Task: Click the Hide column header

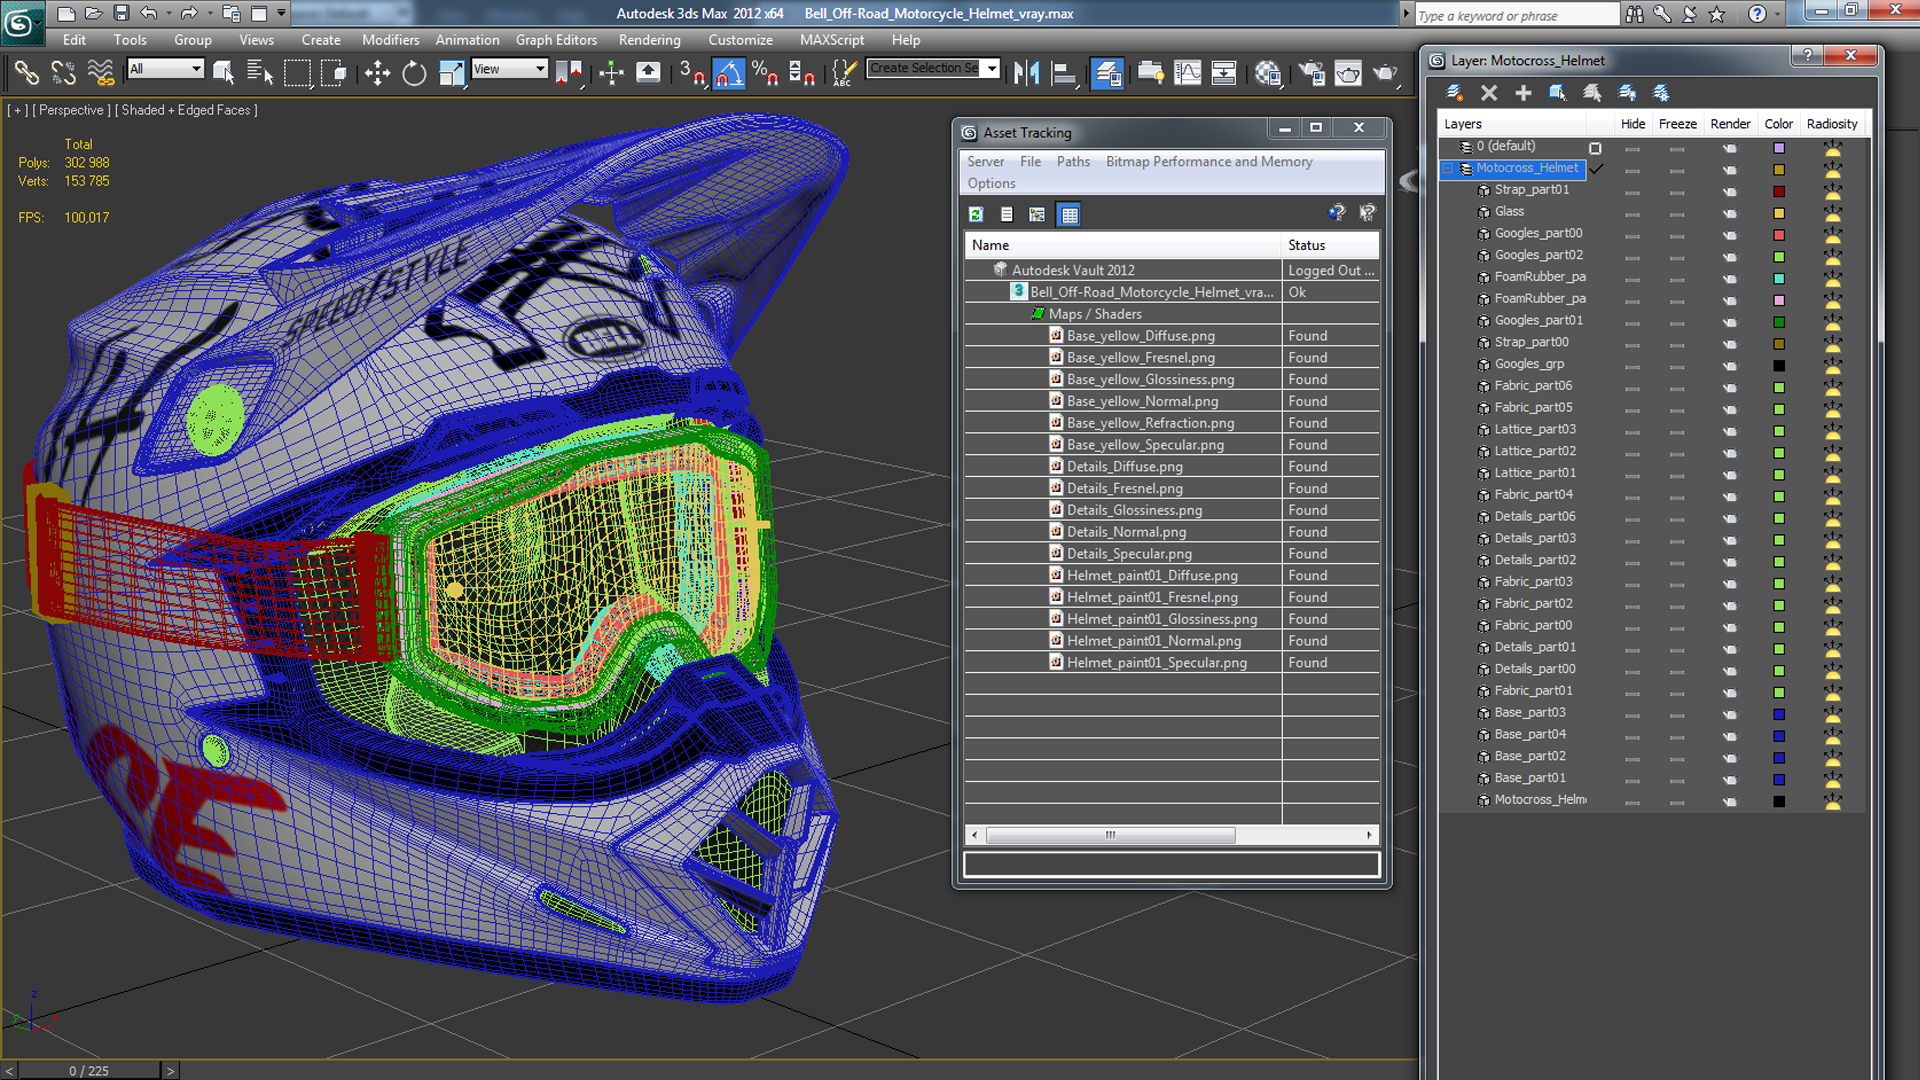Action: [1633, 124]
